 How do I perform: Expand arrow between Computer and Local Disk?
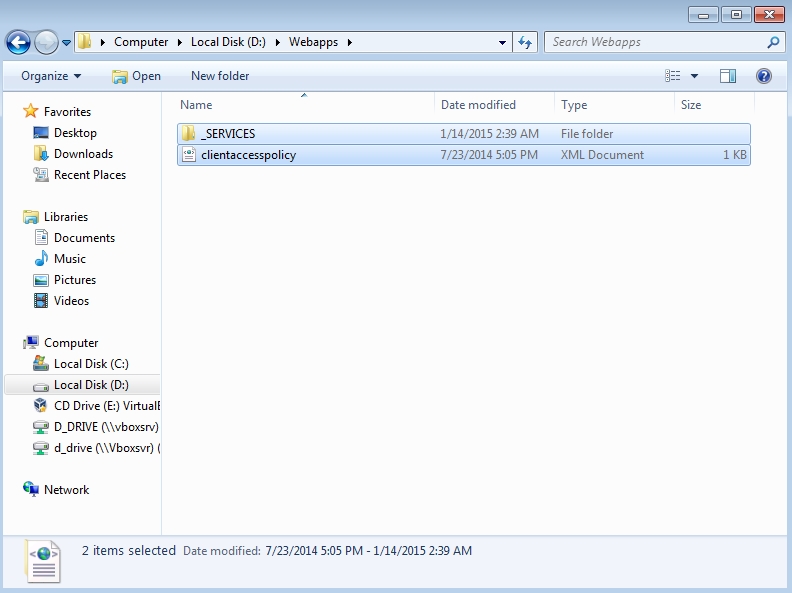click(179, 42)
